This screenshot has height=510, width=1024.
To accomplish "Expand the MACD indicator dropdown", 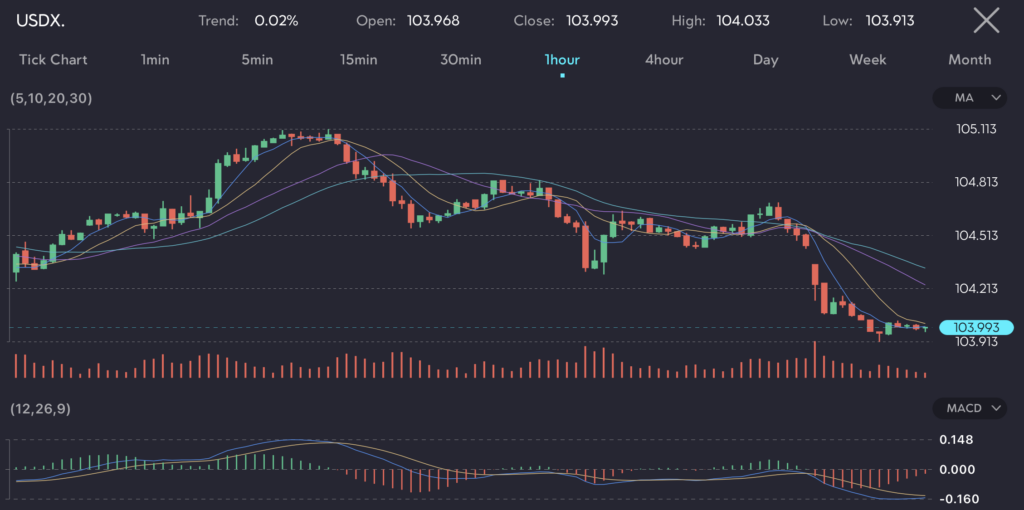I will tap(969, 408).
